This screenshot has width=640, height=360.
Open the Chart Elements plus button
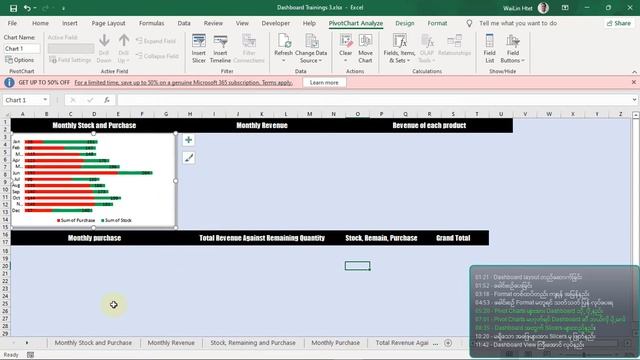pos(189,140)
